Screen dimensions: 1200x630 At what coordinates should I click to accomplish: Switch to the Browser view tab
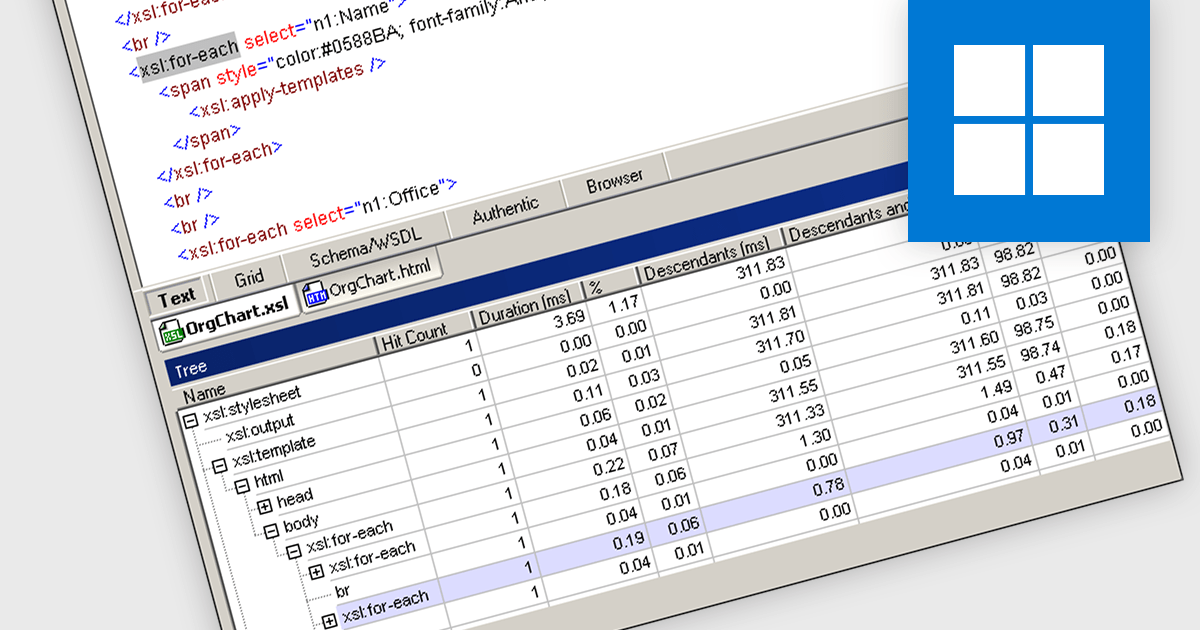614,181
